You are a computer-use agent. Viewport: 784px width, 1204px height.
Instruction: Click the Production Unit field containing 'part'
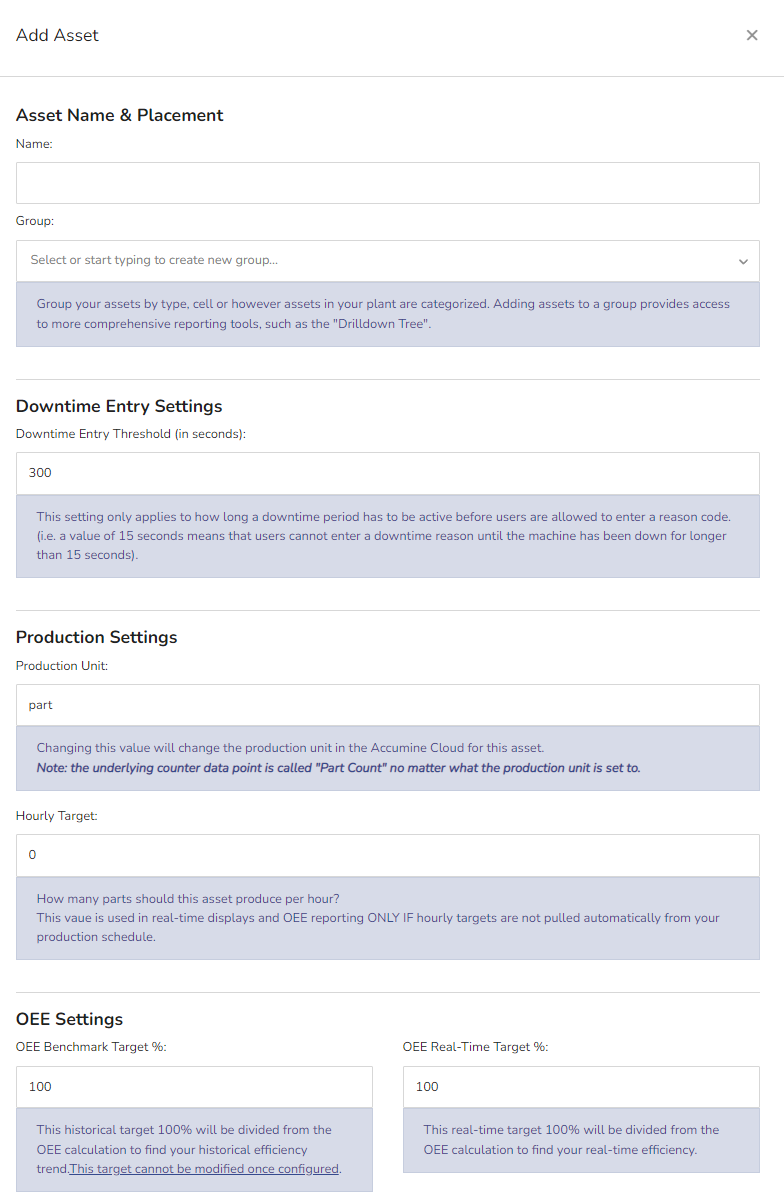(x=388, y=704)
